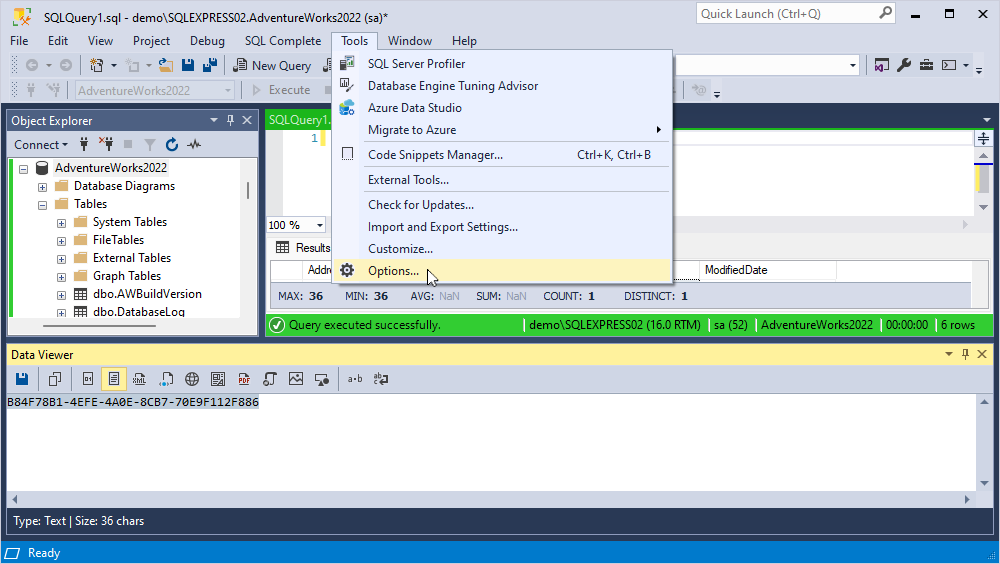Viewport: 1000px width, 564px height.
Task: Collapse the AdventureWorks2022 database node
Action: 24,169
